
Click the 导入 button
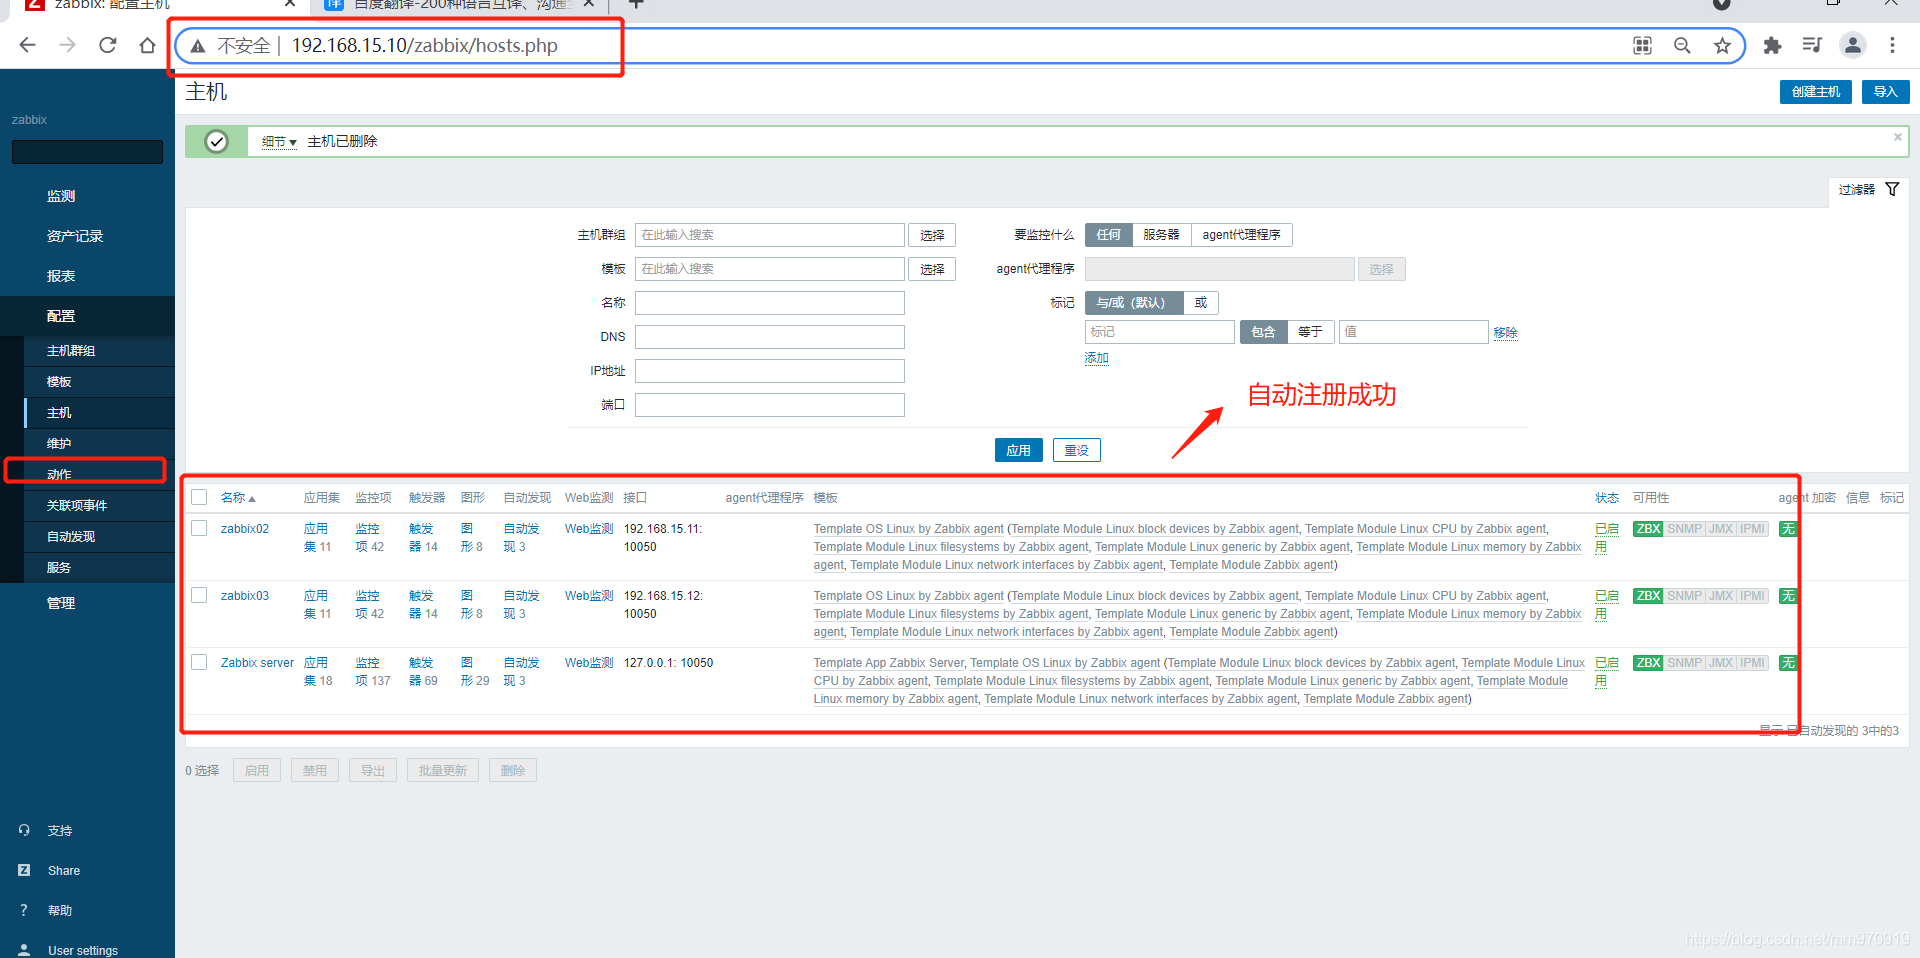[x=1885, y=92]
